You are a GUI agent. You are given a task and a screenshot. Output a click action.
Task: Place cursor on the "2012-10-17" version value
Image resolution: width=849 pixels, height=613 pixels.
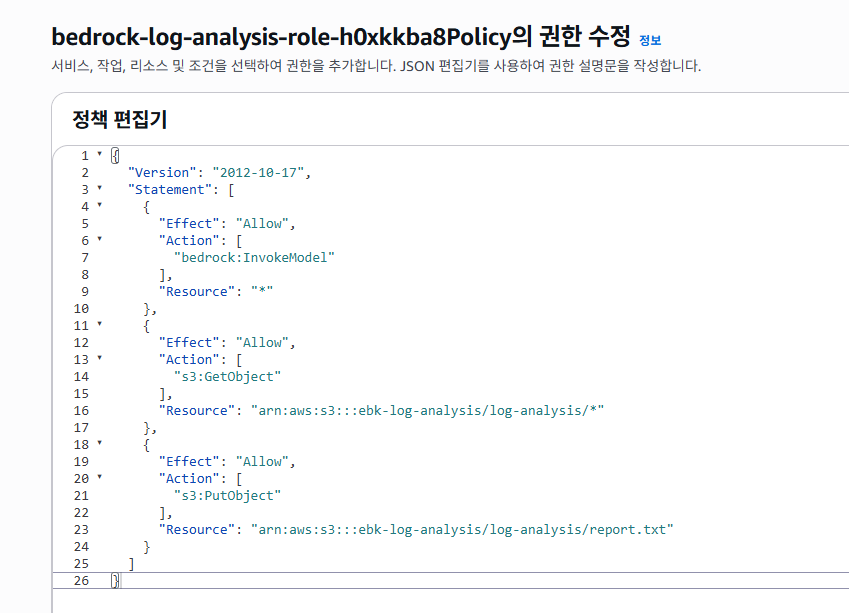click(x=258, y=172)
